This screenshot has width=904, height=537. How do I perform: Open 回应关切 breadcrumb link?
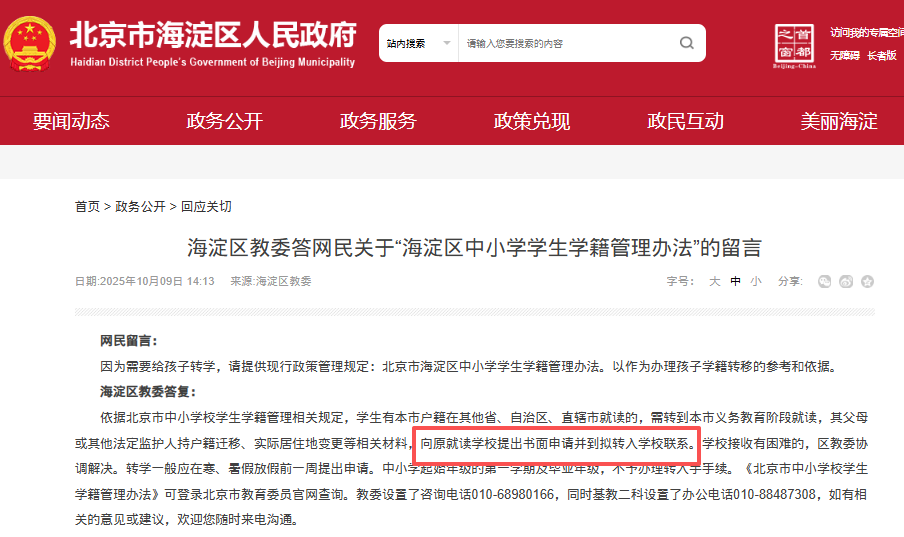pyautogui.click(x=206, y=206)
